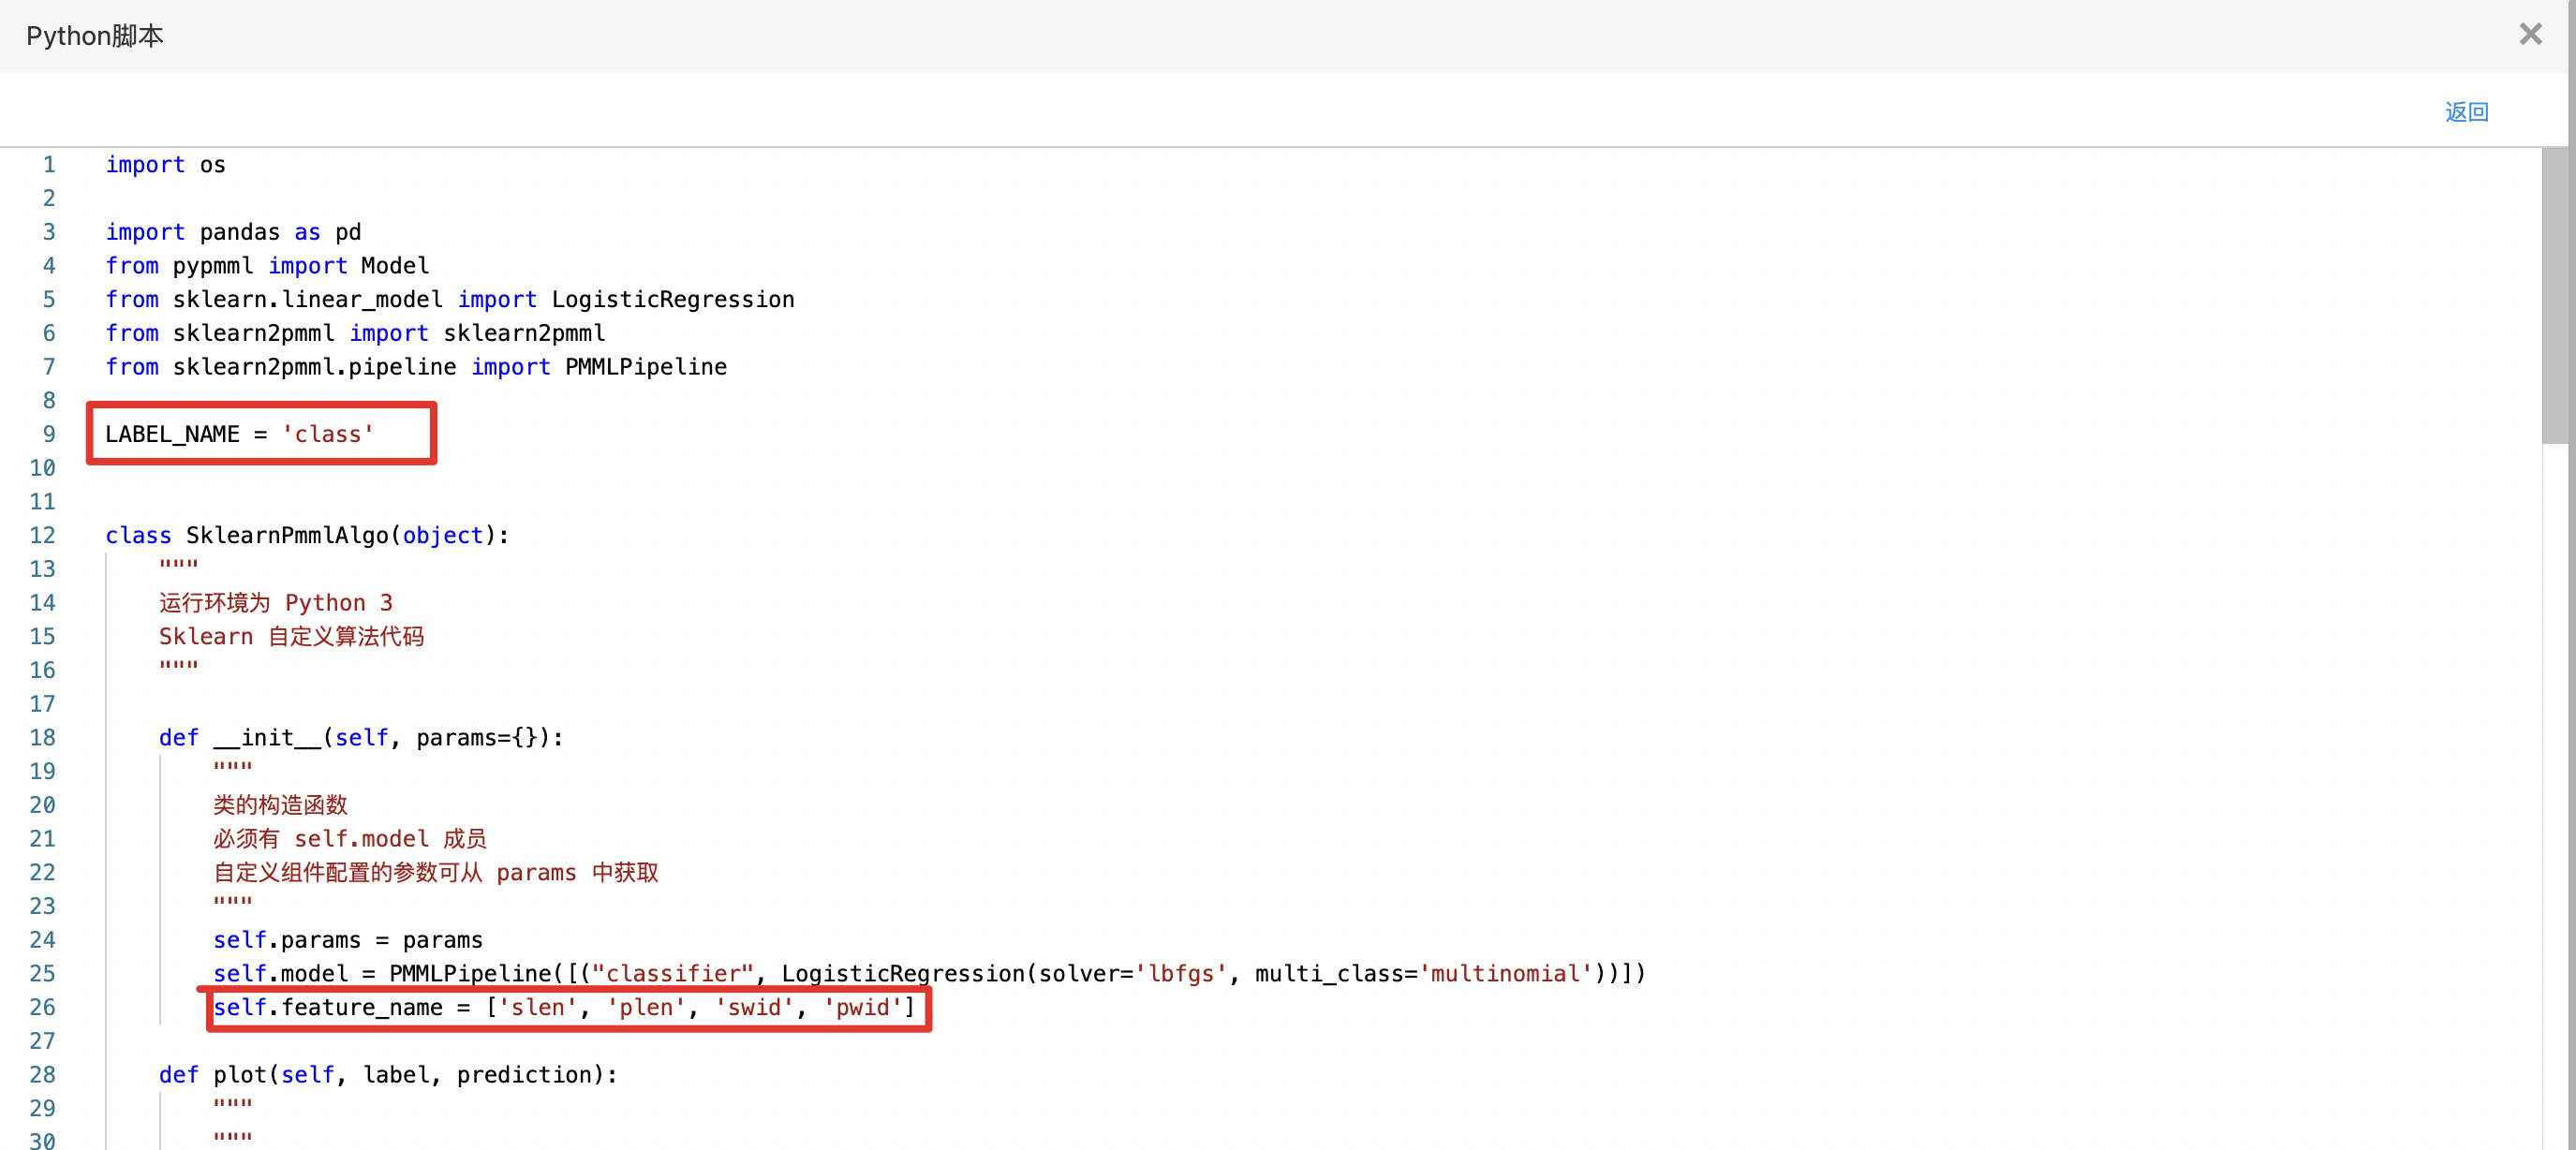The width and height of the screenshot is (2576, 1150).
Task: Click line number 9 in the gutter
Action: click(48, 434)
